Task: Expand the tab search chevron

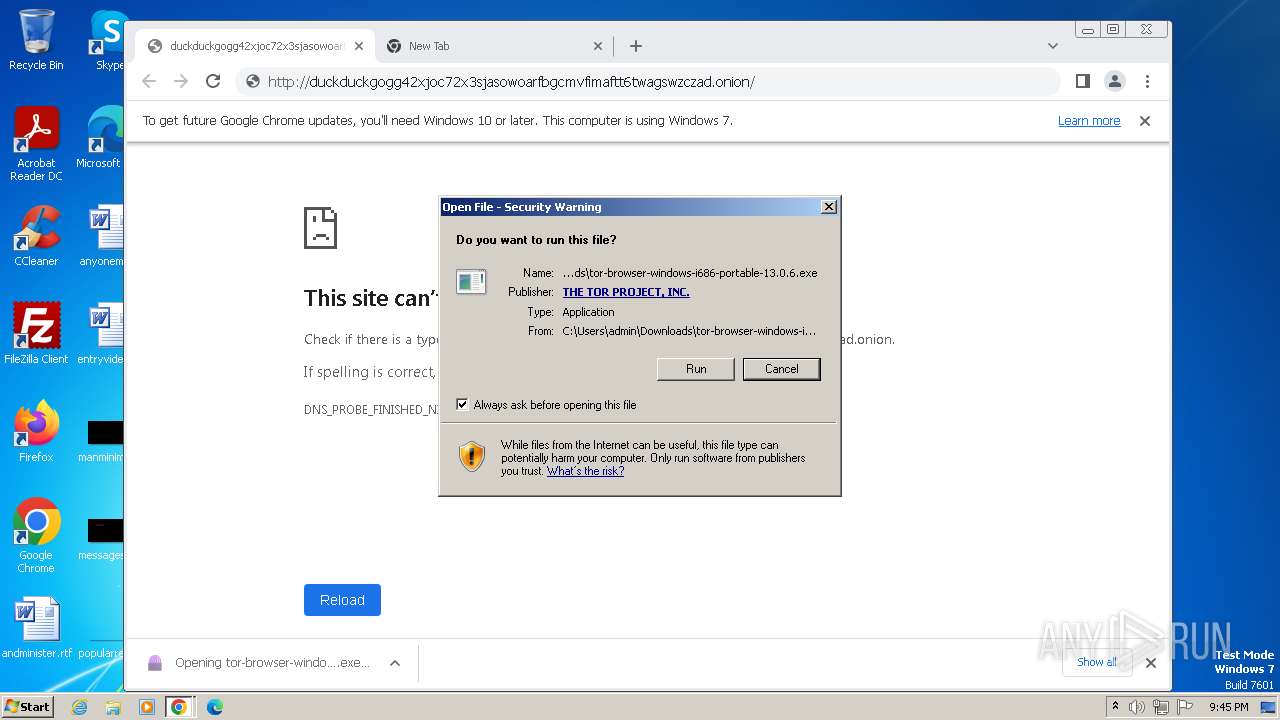Action: 1052,46
